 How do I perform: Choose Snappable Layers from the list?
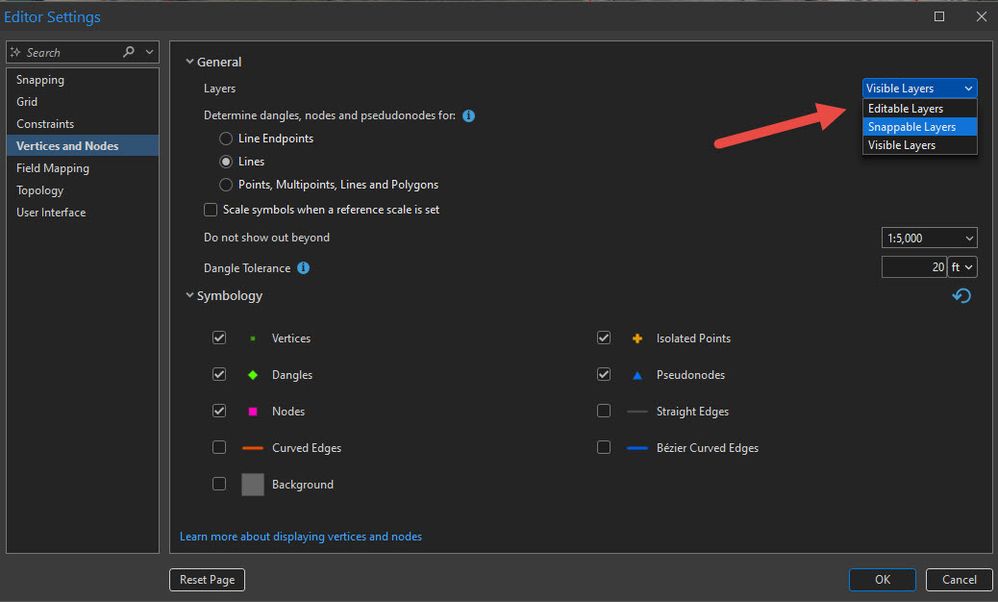[911, 127]
